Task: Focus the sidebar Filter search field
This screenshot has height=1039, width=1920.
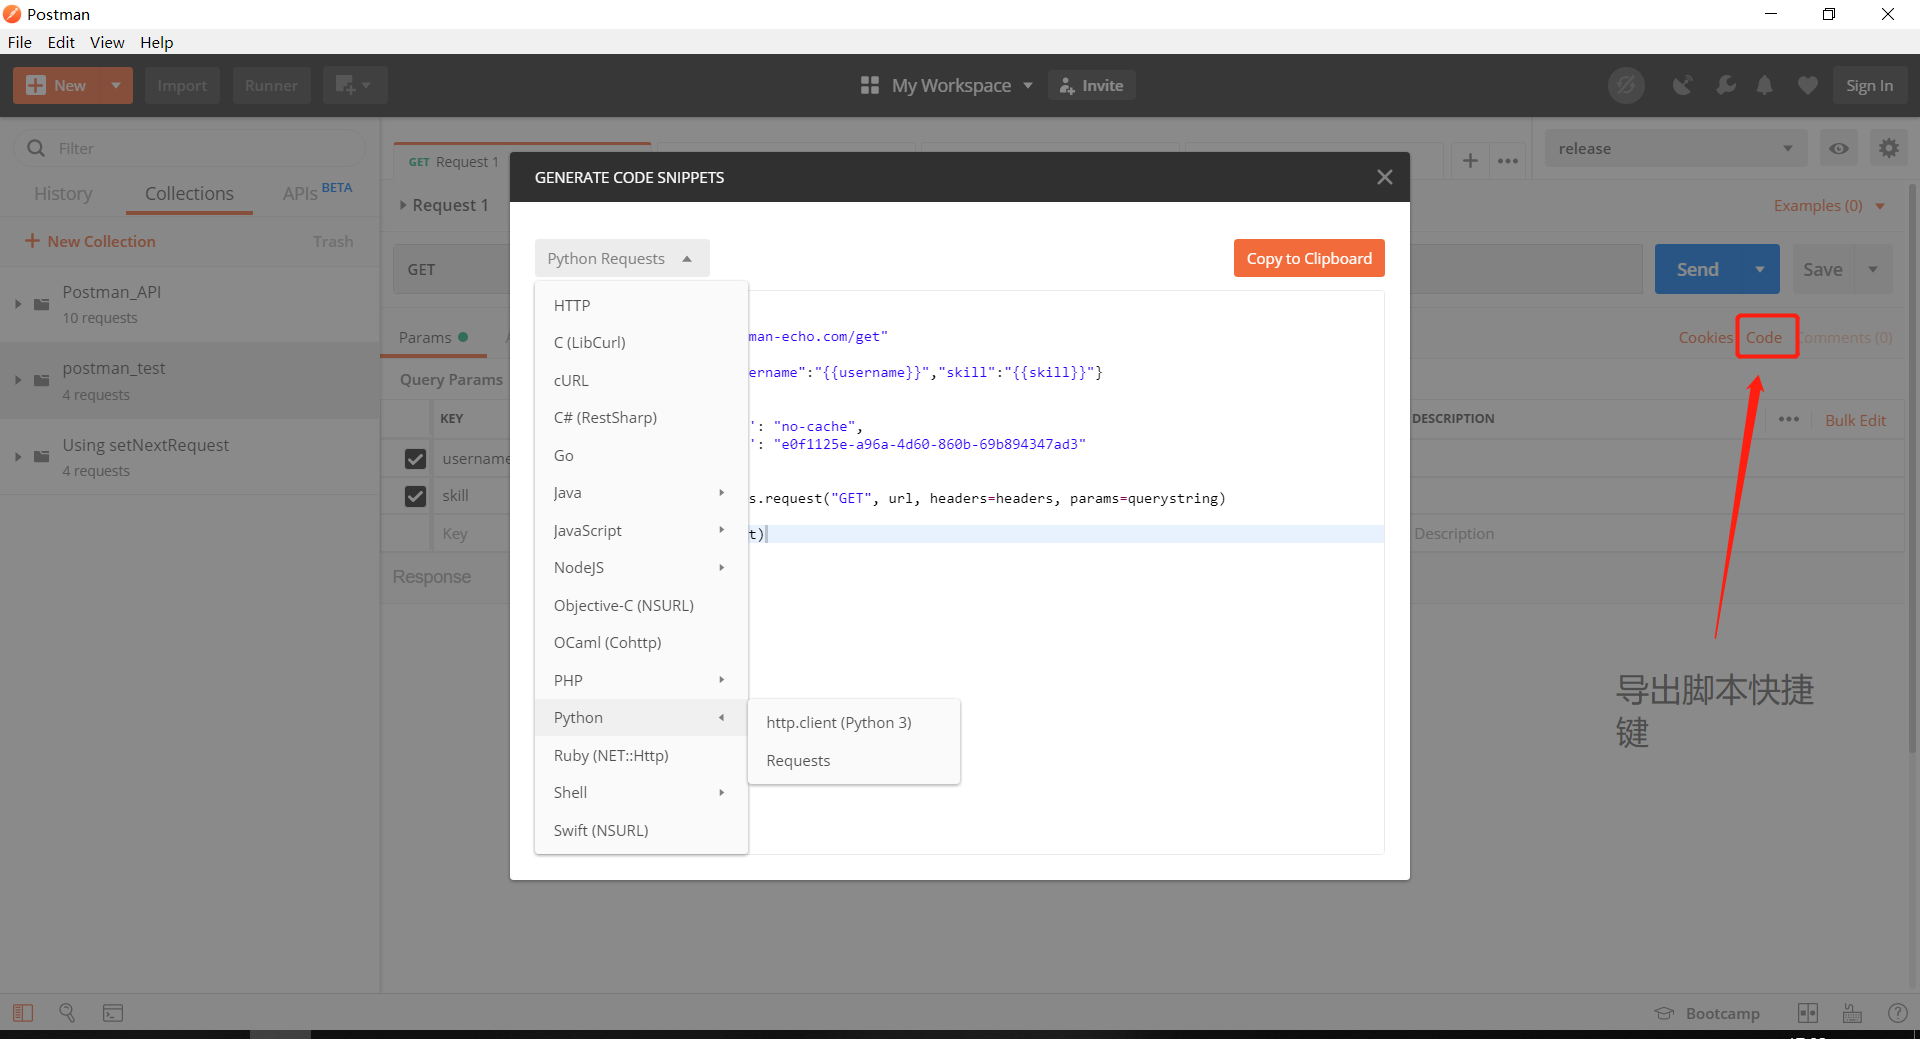Action: pyautogui.click(x=190, y=148)
